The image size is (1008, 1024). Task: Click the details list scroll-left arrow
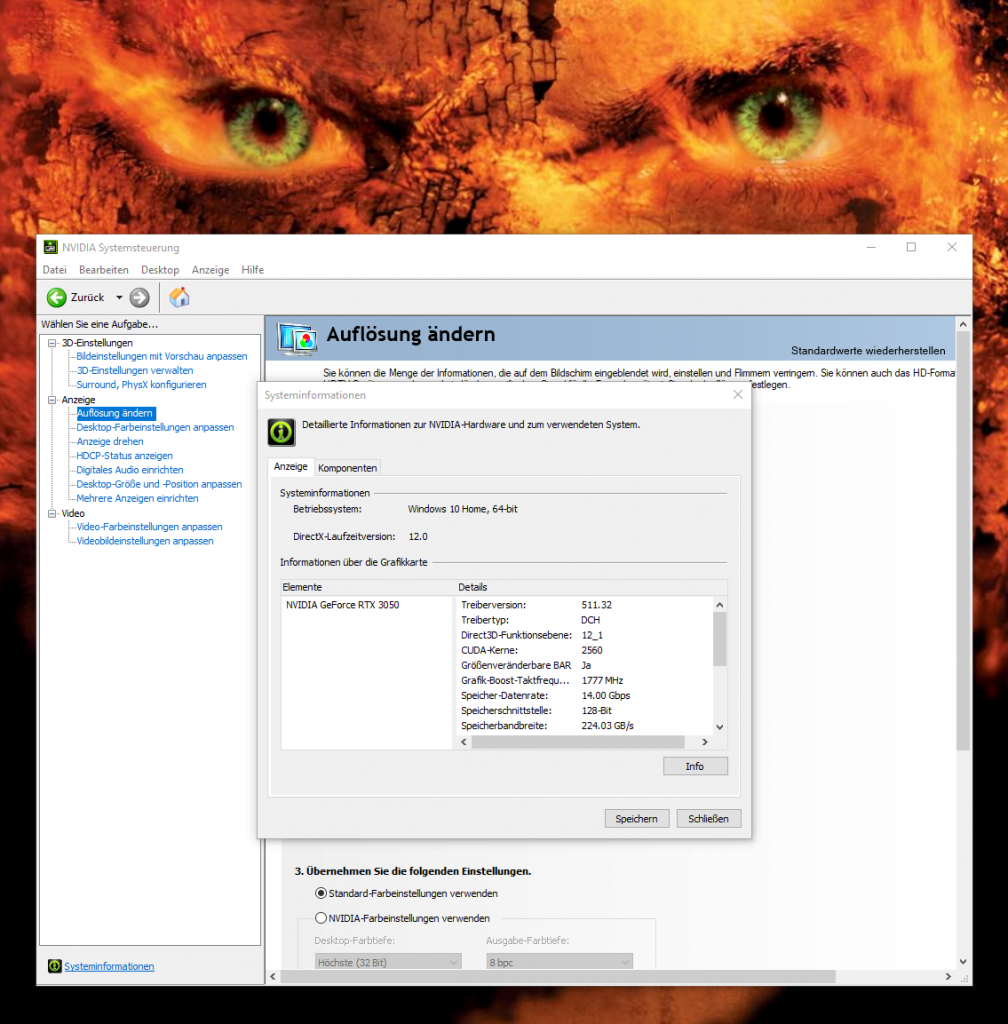click(x=464, y=742)
